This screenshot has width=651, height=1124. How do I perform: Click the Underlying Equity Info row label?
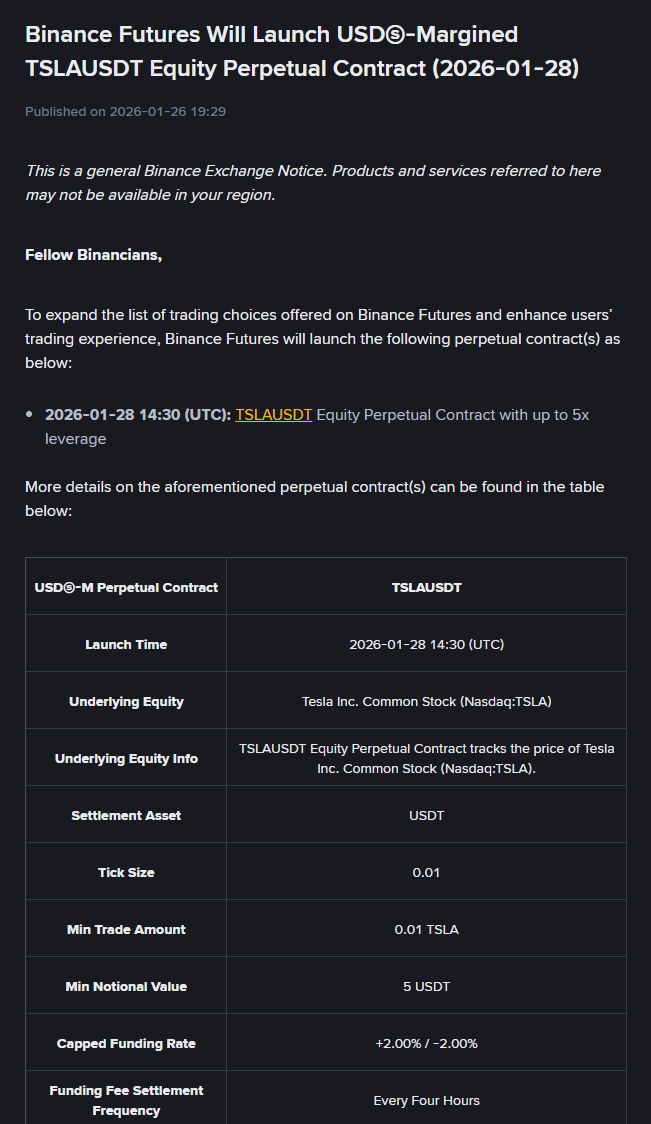[x=126, y=758]
